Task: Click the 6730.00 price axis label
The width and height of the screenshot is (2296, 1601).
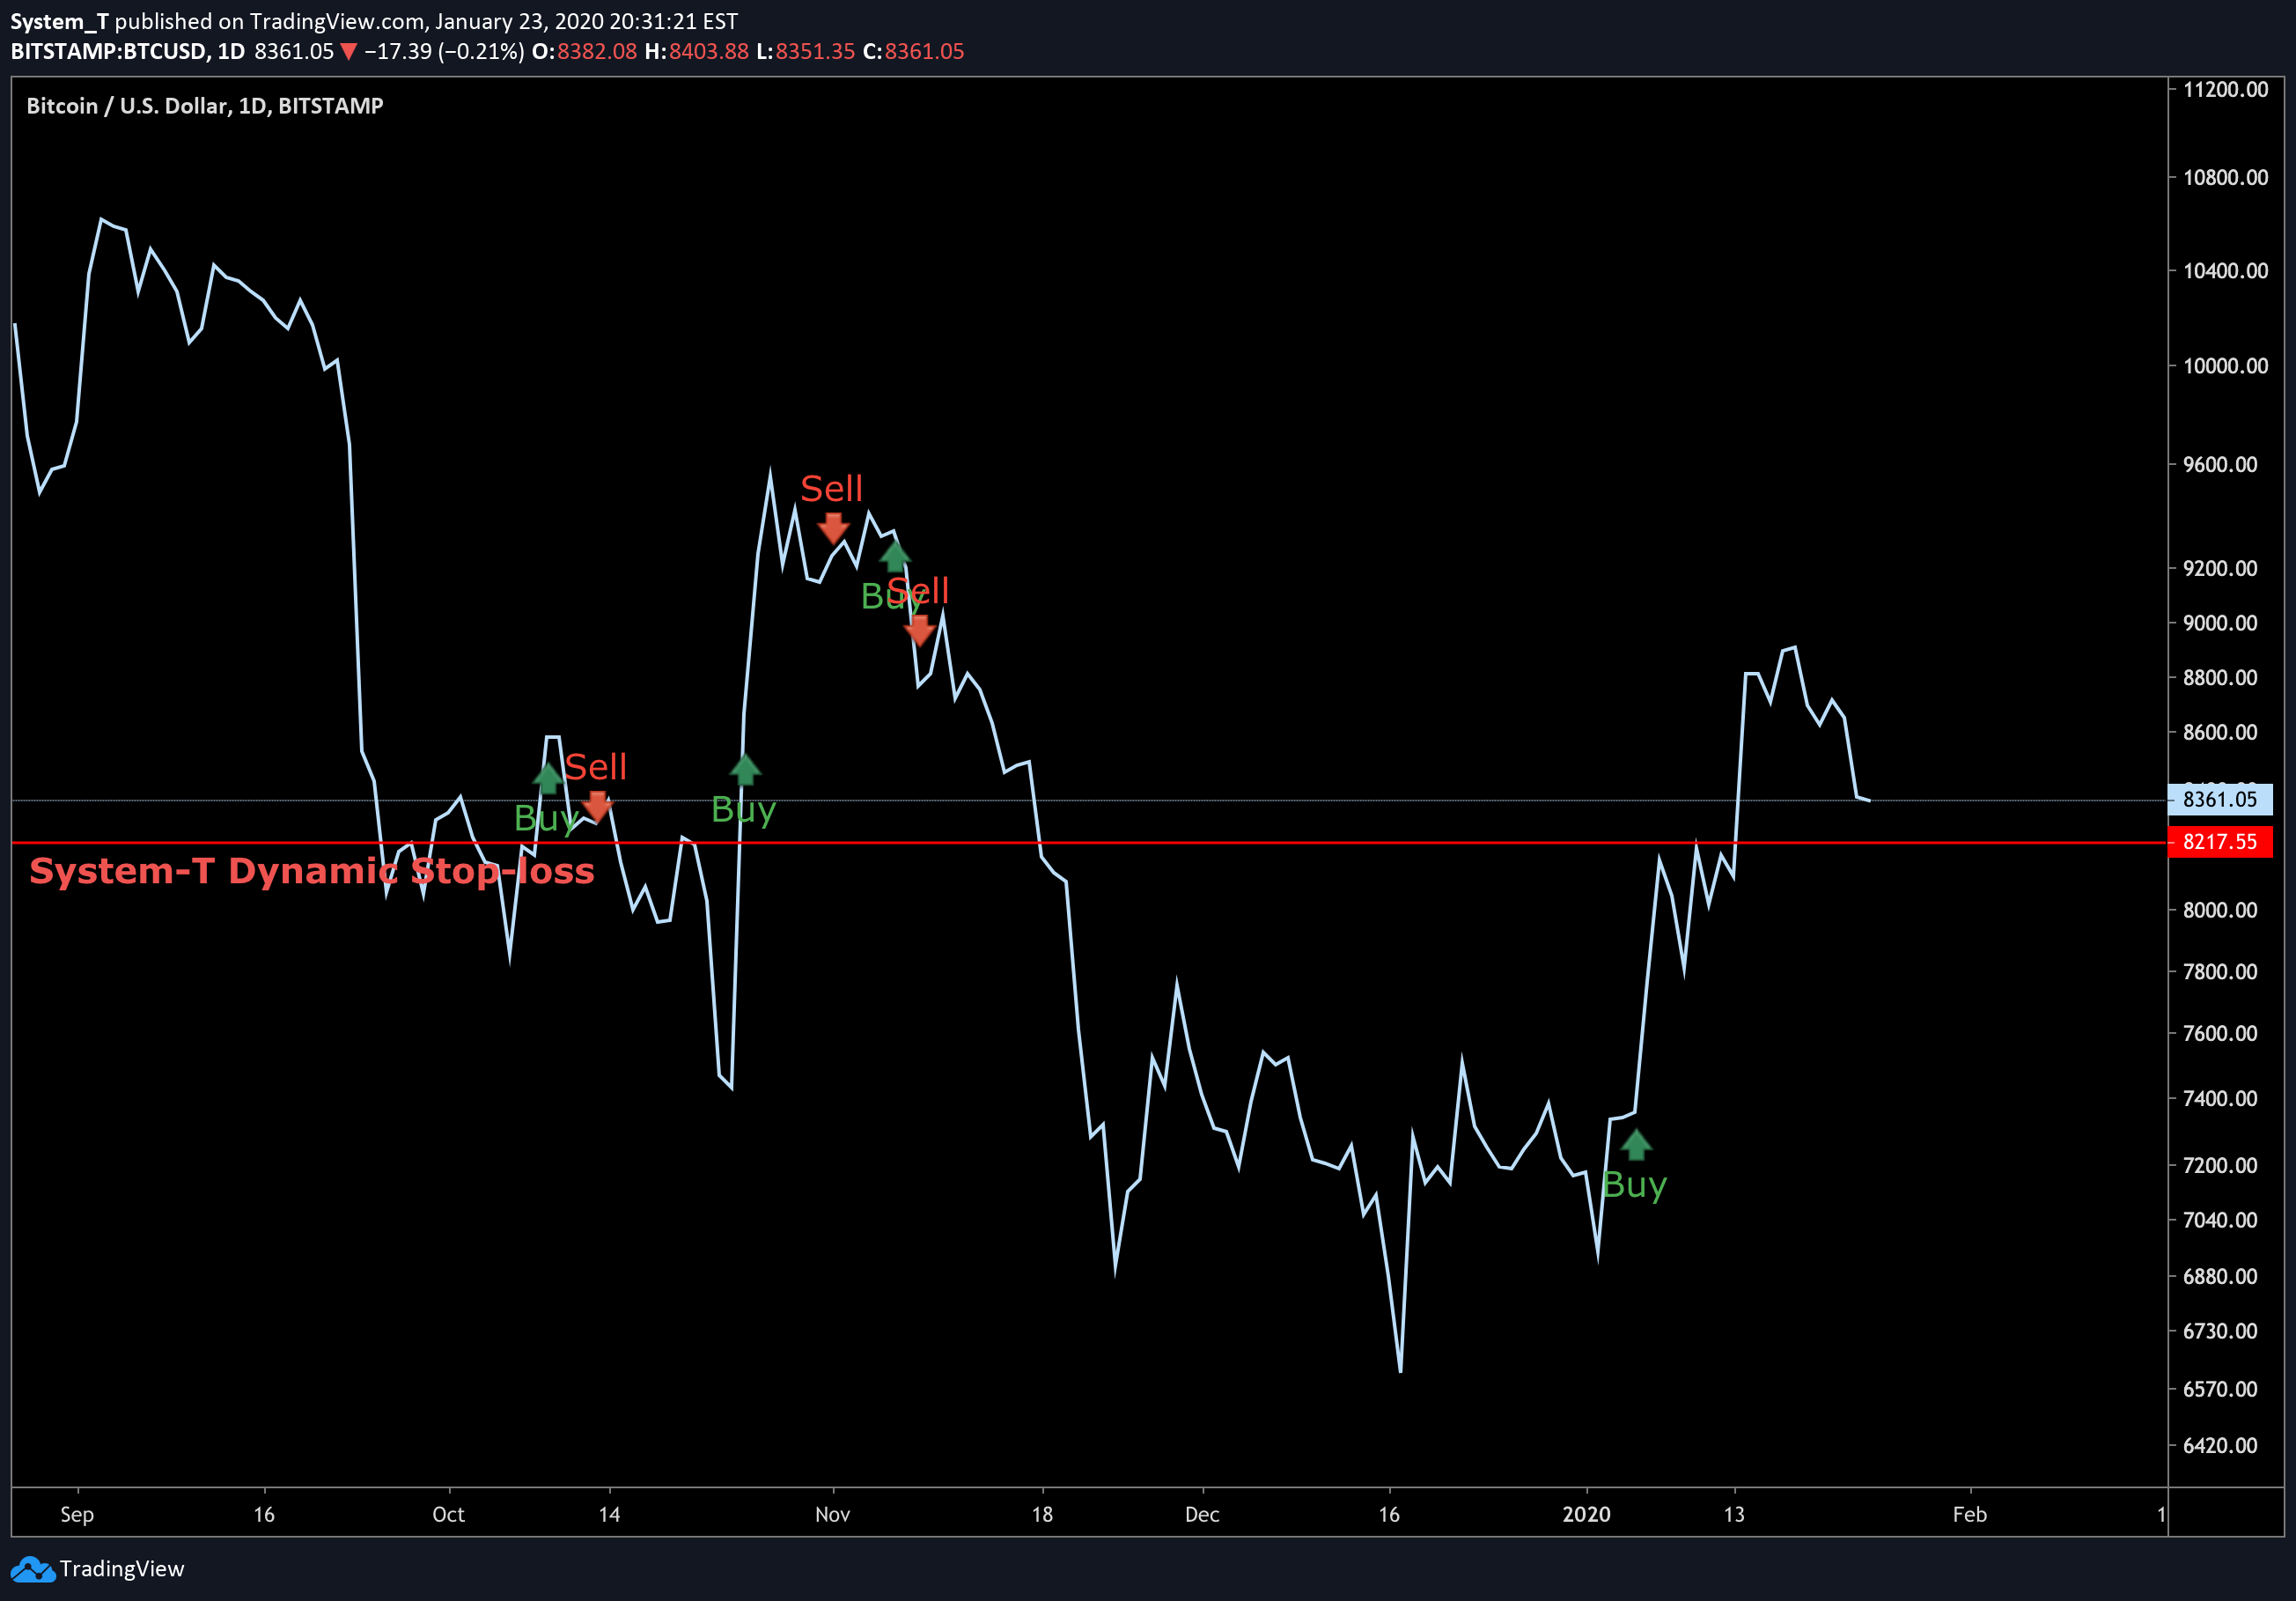Action: click(2220, 1332)
